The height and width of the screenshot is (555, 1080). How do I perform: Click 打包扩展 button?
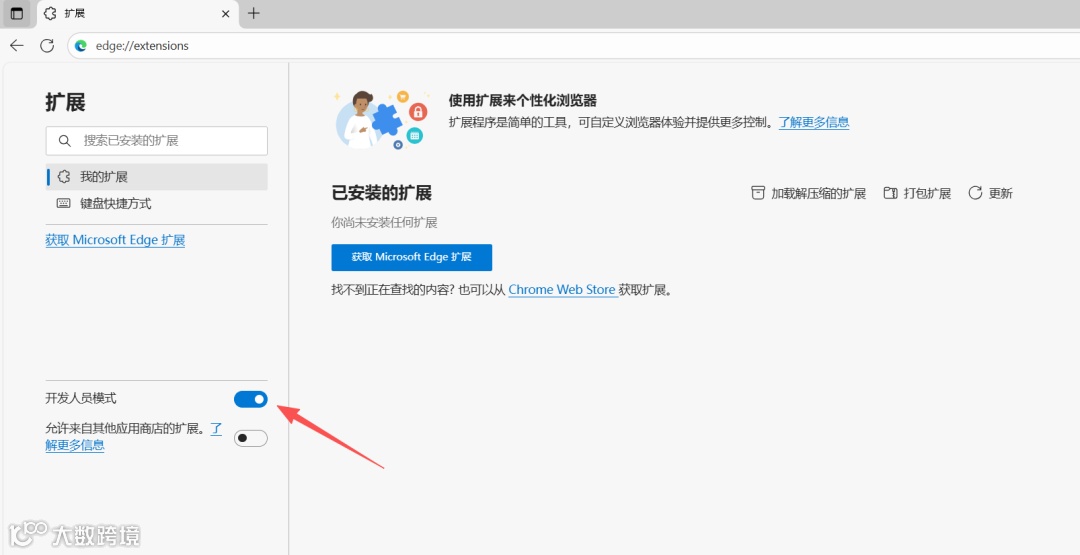[x=917, y=193]
